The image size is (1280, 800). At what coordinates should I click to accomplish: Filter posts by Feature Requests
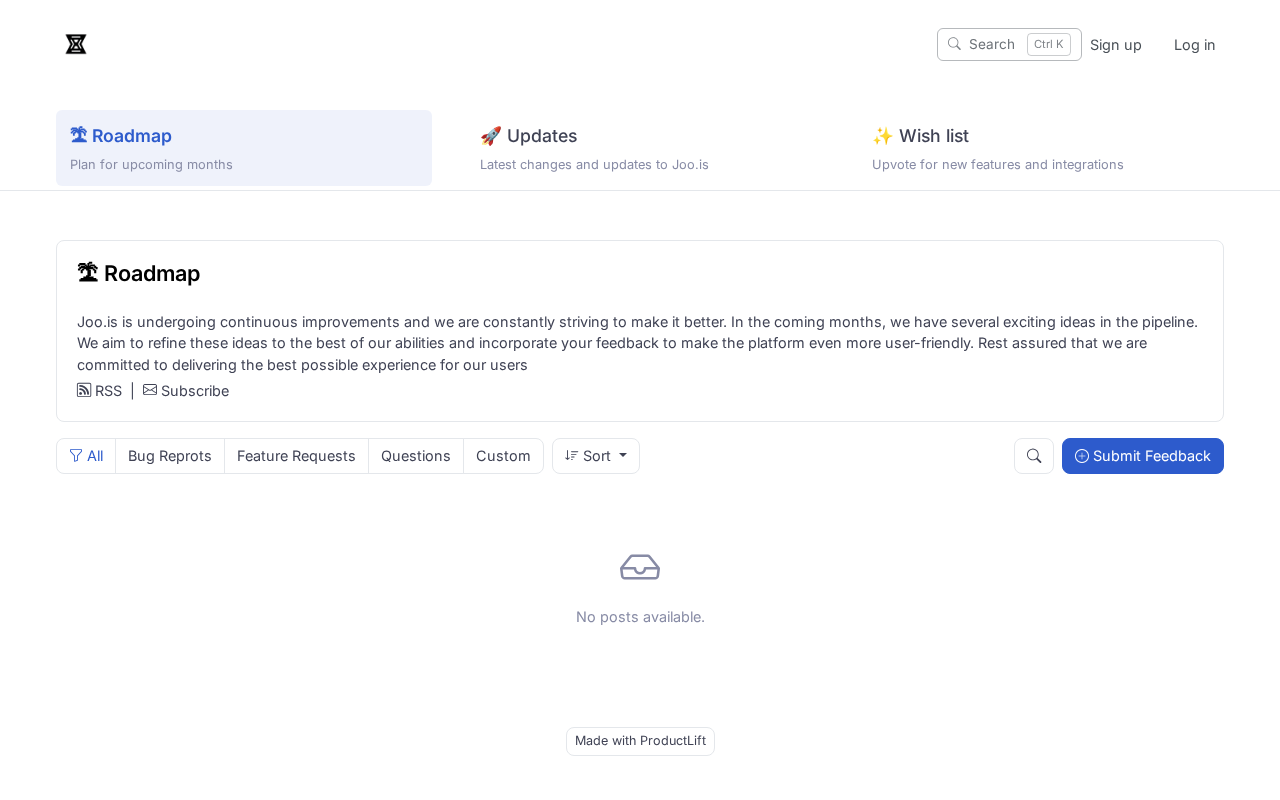296,456
